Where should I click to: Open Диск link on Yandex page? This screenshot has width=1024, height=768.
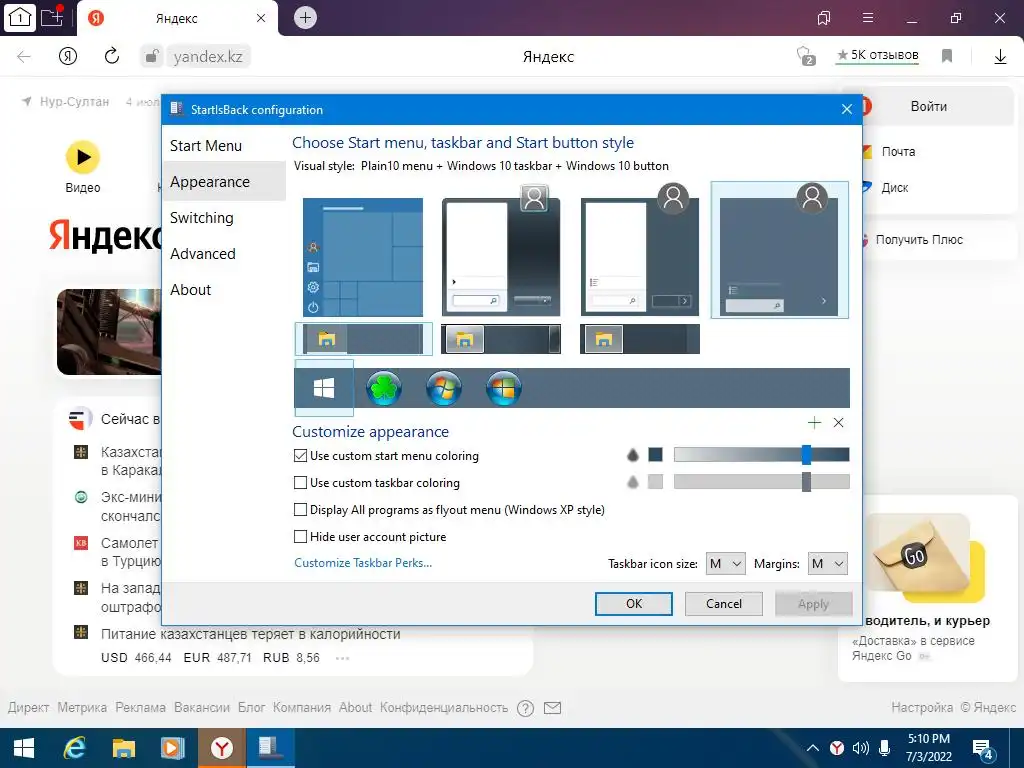(894, 188)
